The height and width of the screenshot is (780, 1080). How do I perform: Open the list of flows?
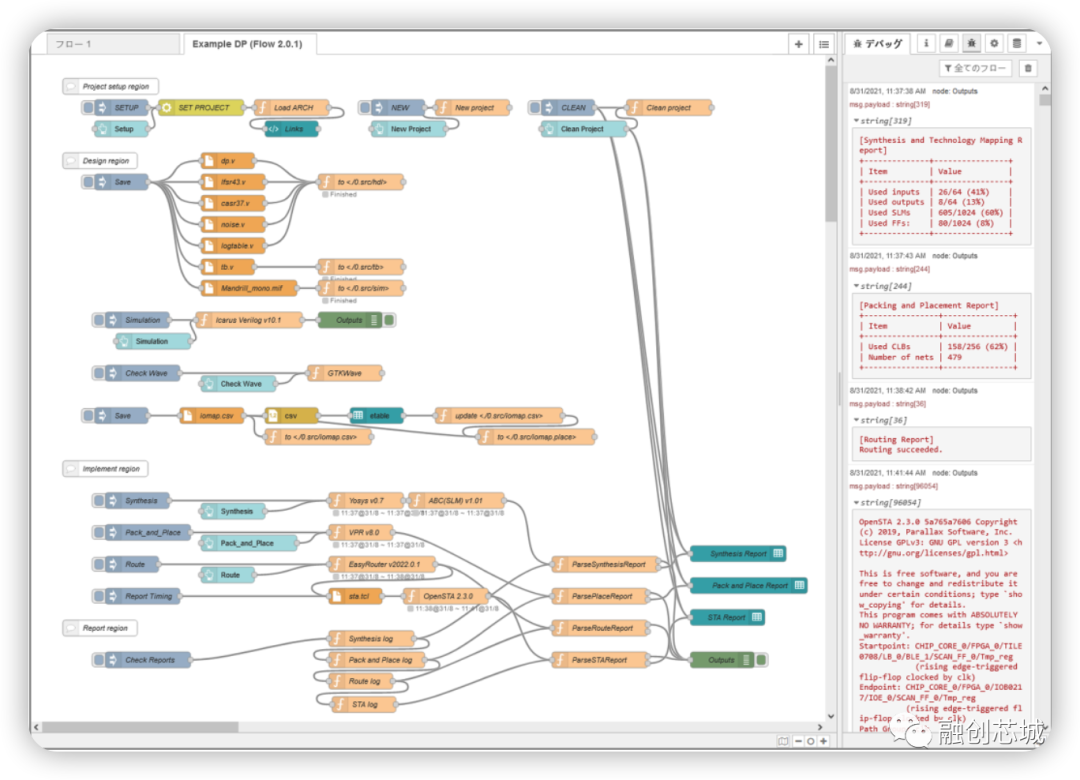point(824,44)
